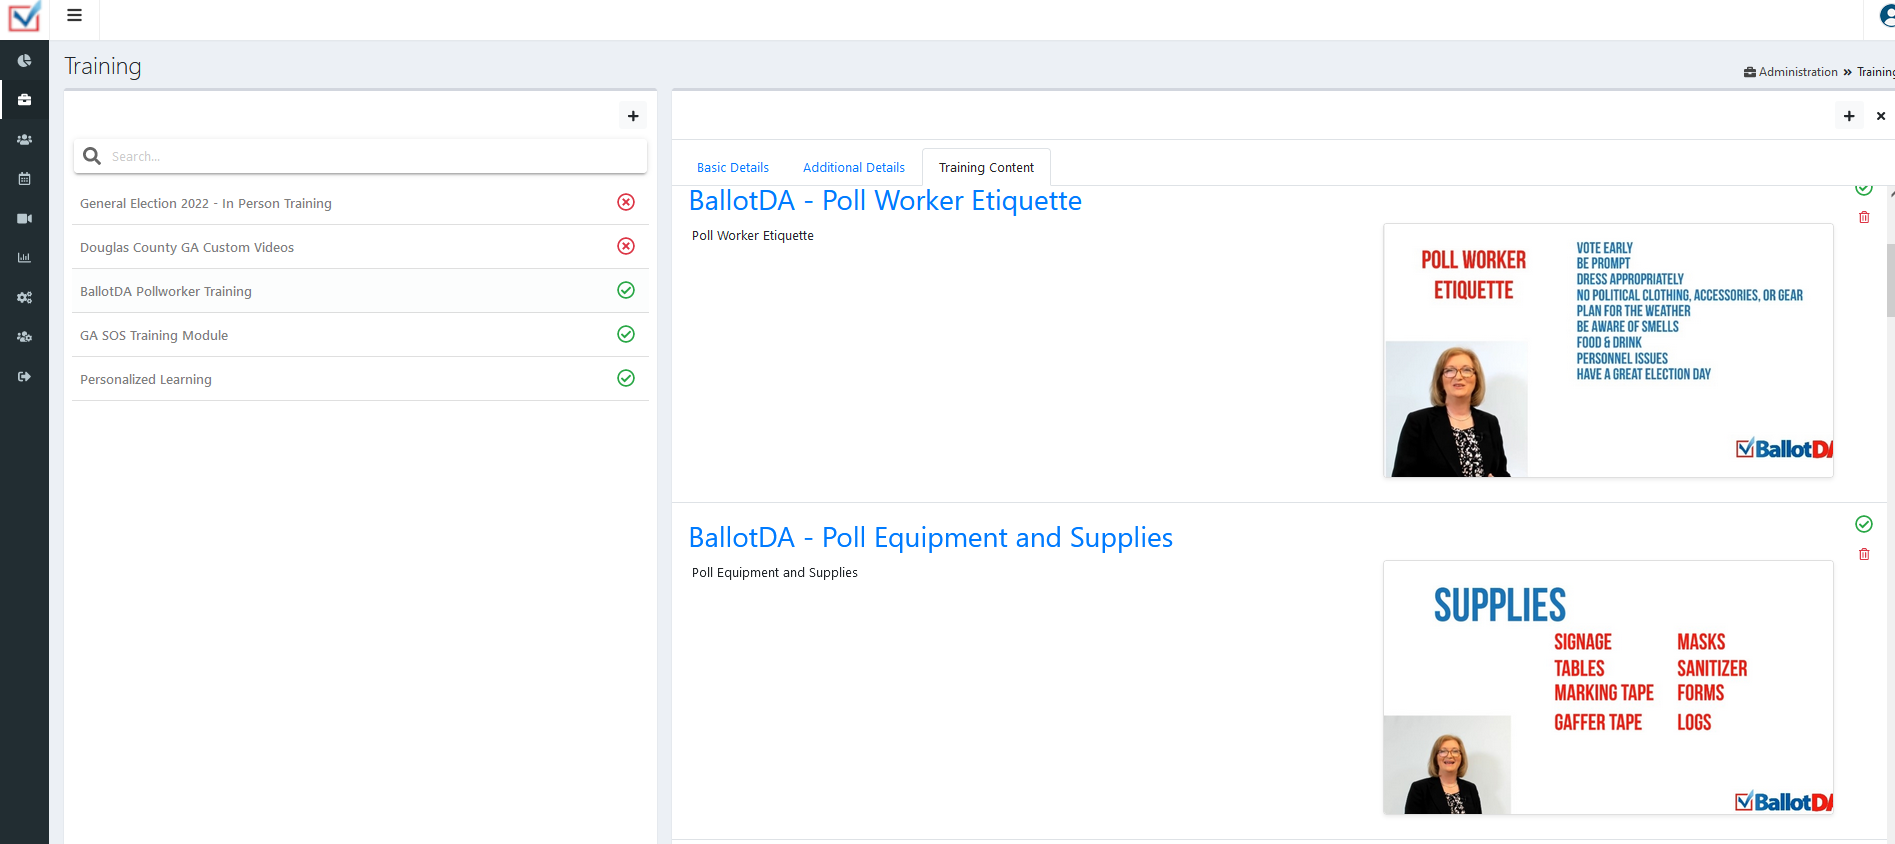Add a new training with plus button

(x=633, y=116)
